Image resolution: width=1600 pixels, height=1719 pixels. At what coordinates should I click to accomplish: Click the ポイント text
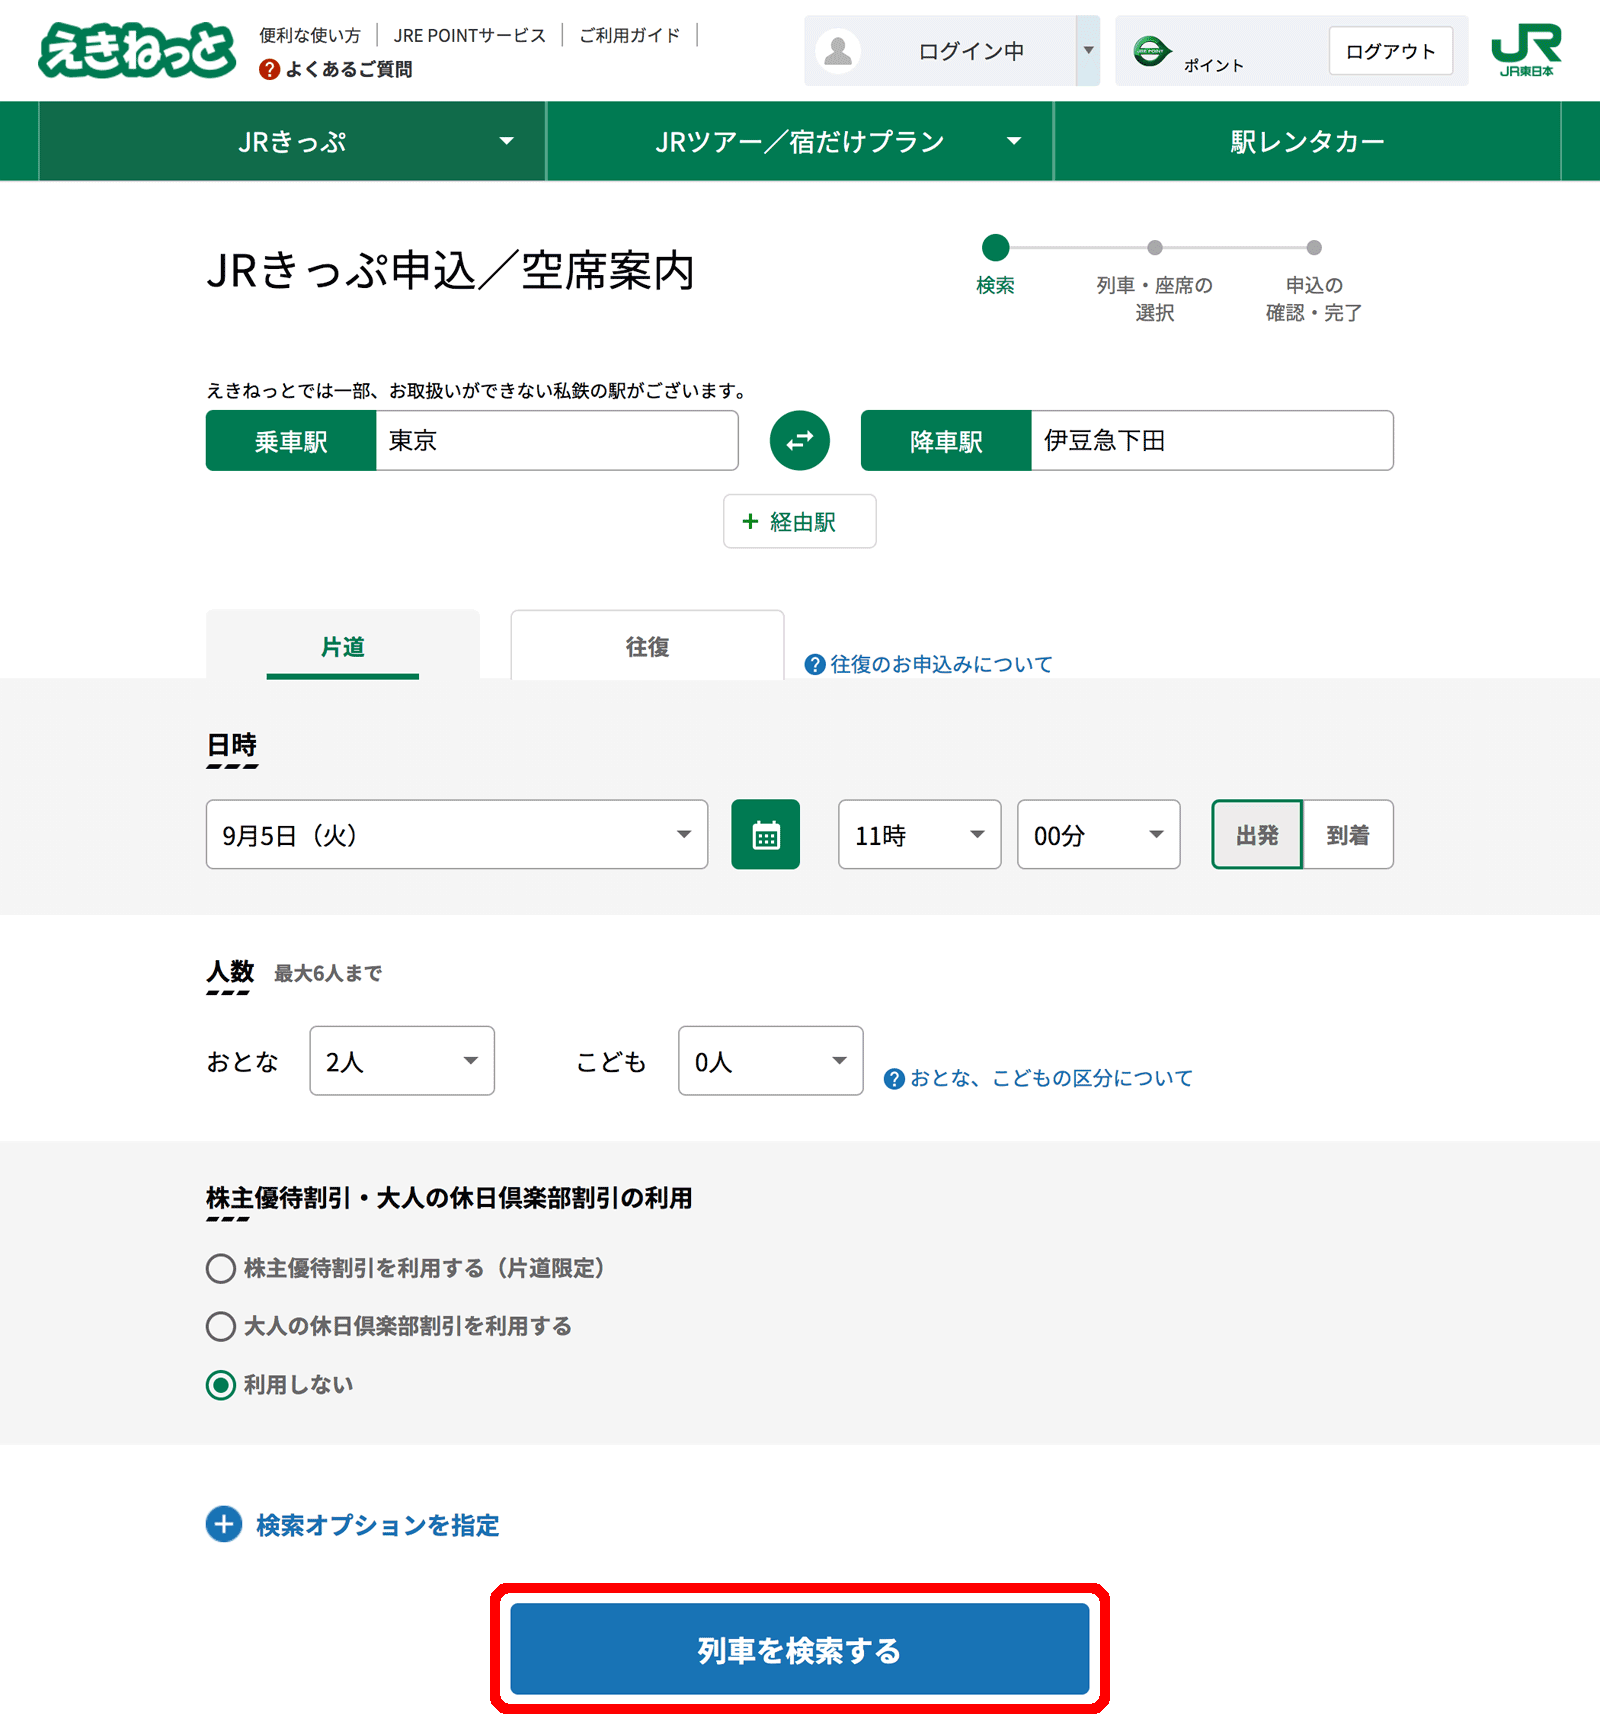pos(1214,65)
